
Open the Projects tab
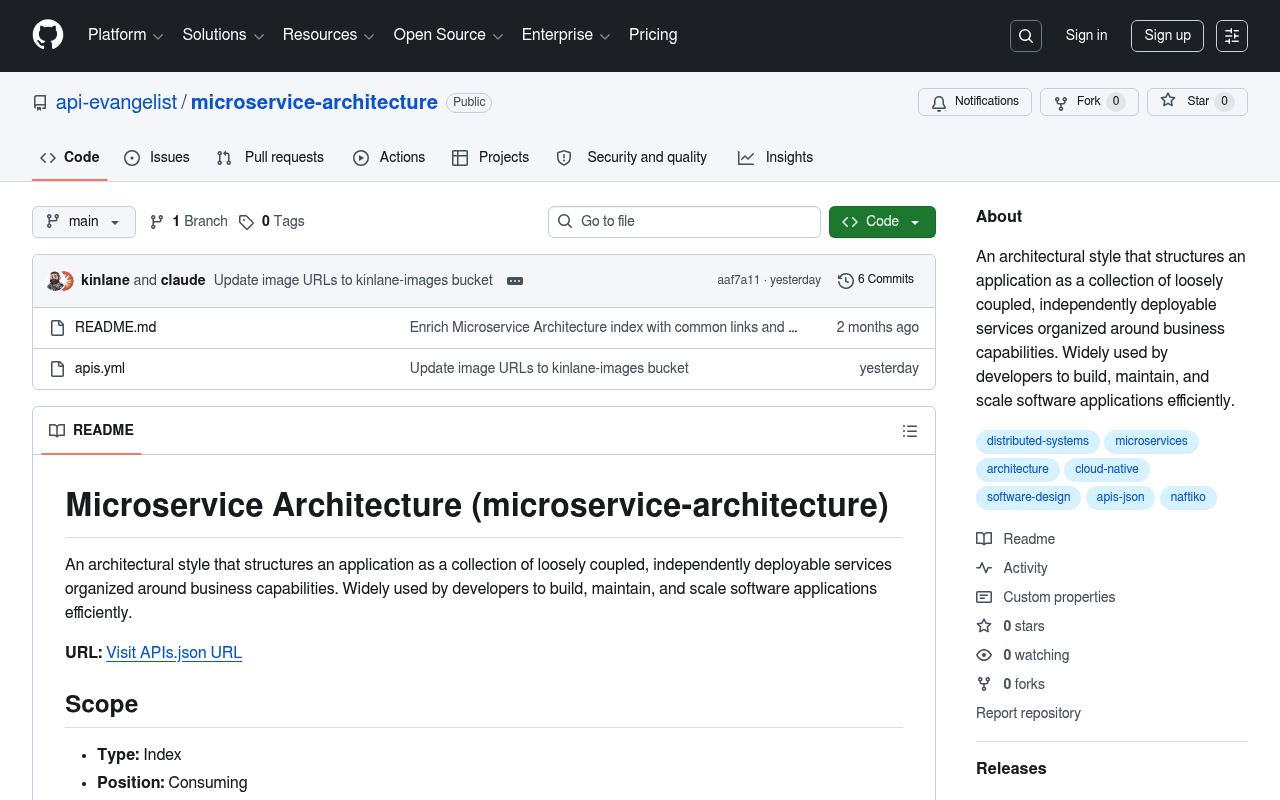point(490,158)
